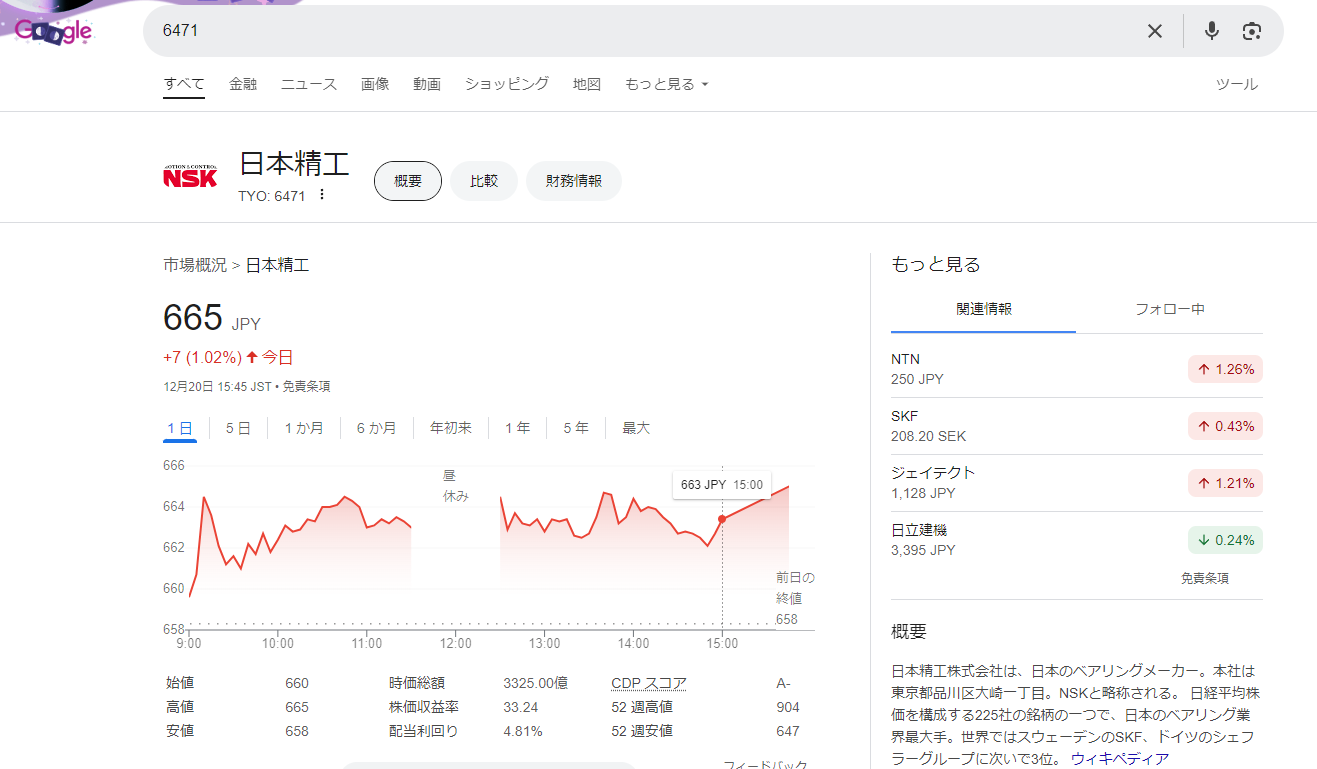Show 年初来 chart range

451,428
